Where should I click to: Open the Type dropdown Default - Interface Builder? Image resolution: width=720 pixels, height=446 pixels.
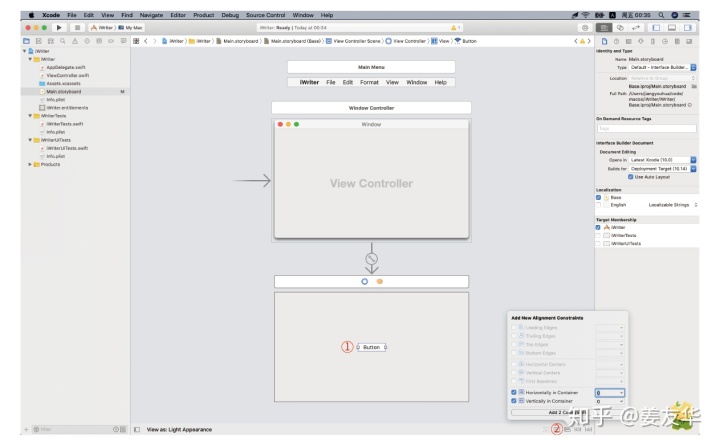tap(662, 67)
